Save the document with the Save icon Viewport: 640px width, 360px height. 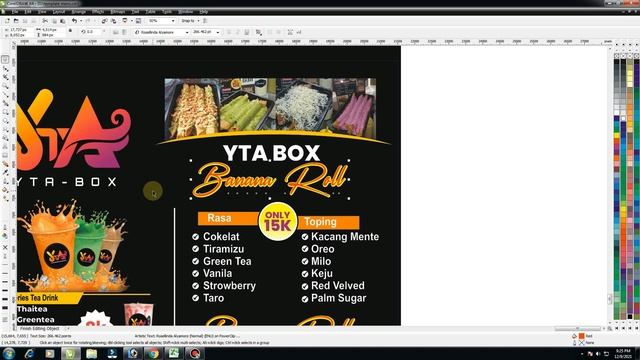[x=25, y=20]
